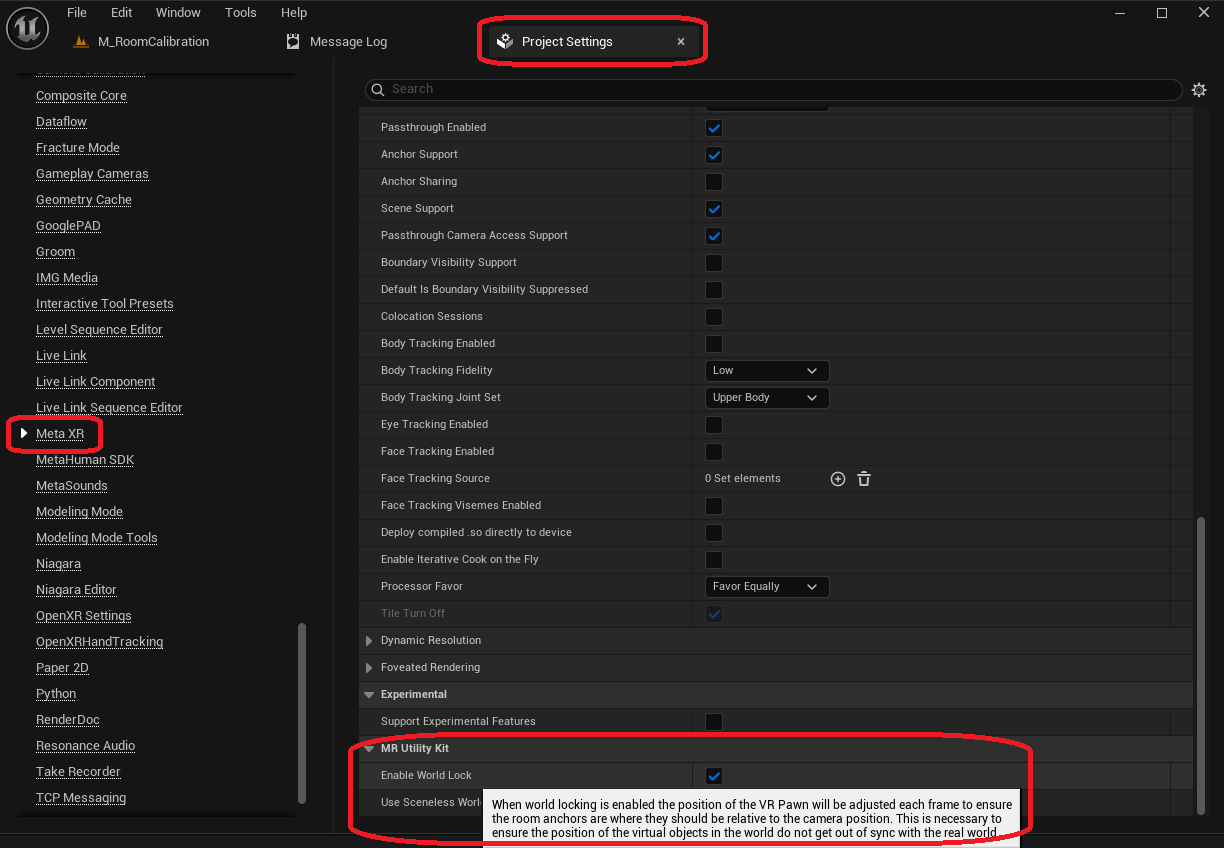Enable Face Tracking checkbox

click(714, 452)
